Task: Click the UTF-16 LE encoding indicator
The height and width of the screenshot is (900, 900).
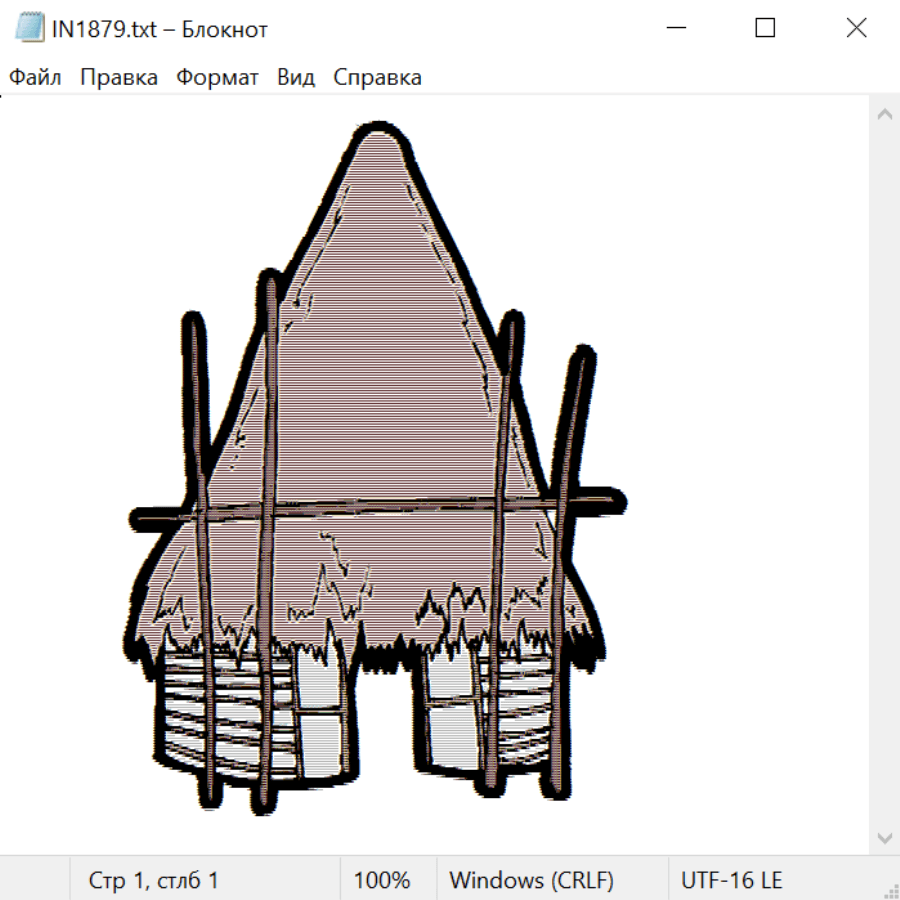Action: click(731, 881)
